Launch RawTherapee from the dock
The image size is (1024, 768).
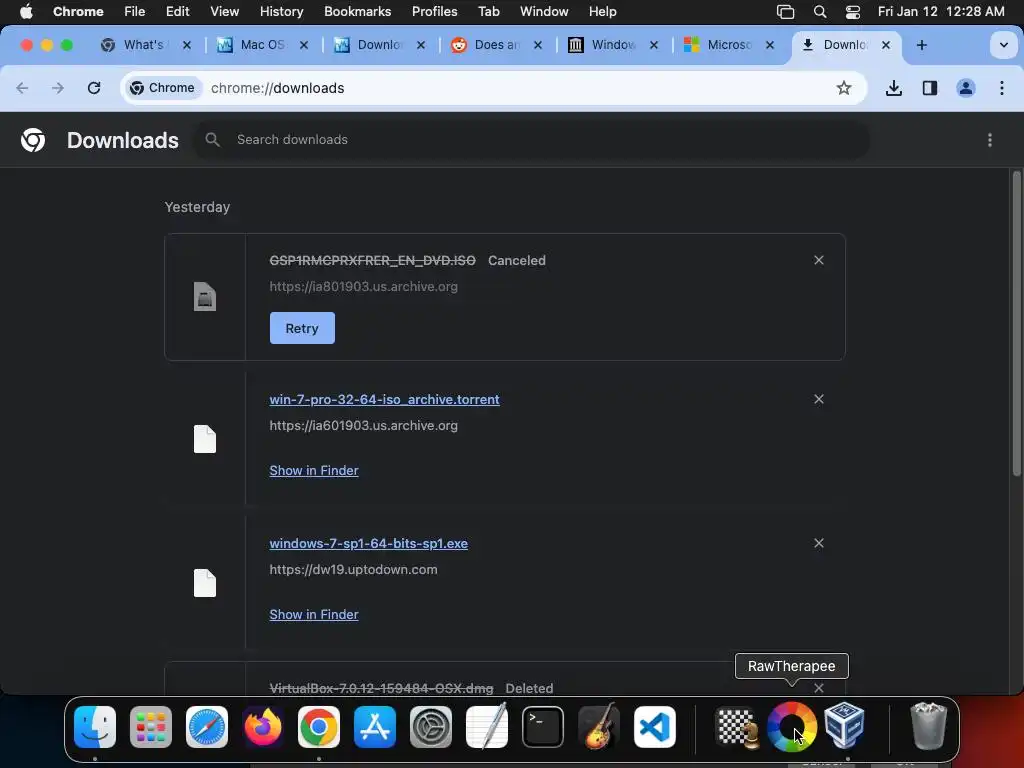[792, 727]
